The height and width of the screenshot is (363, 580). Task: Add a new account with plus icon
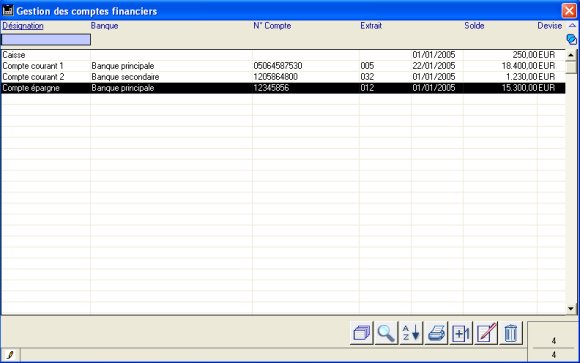461,333
